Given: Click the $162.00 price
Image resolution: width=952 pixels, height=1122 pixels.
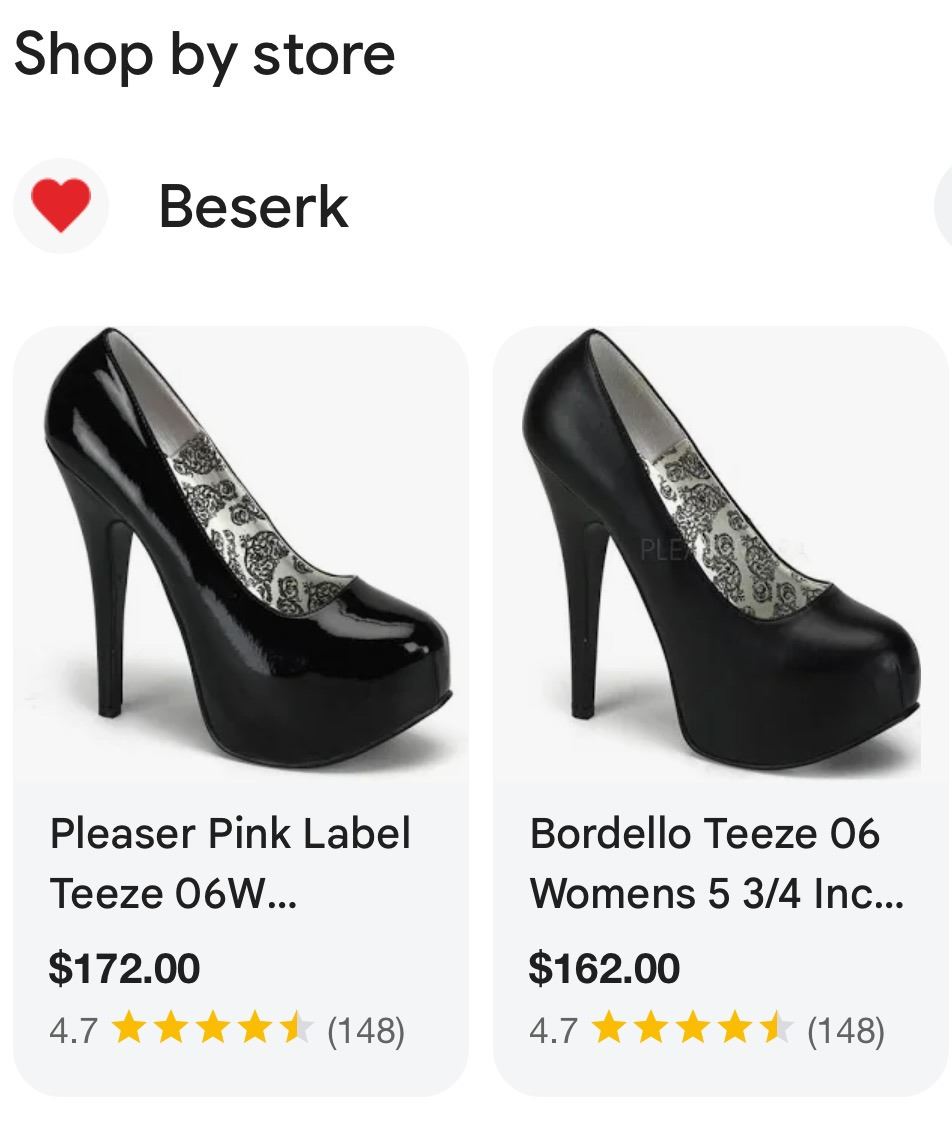Looking at the screenshot, I should [x=604, y=968].
